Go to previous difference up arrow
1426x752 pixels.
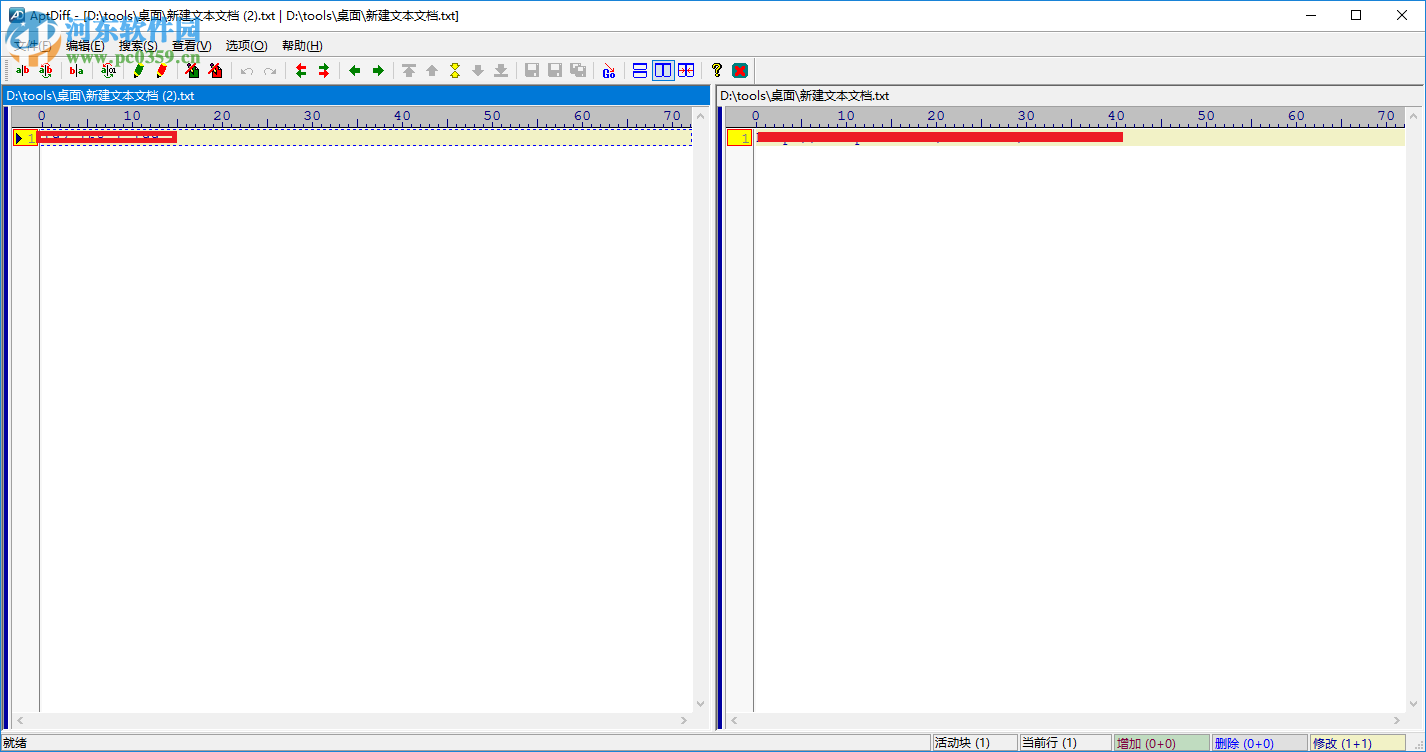[x=432, y=70]
